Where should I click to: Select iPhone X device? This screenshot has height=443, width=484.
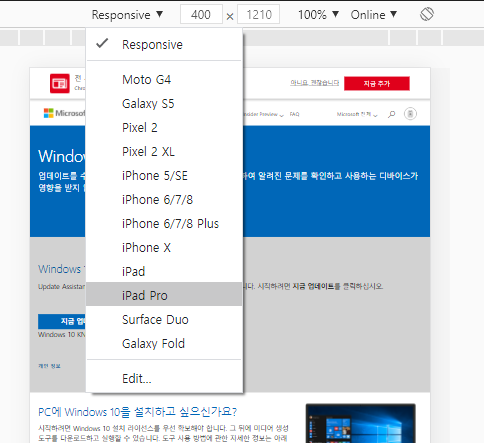(x=164, y=248)
